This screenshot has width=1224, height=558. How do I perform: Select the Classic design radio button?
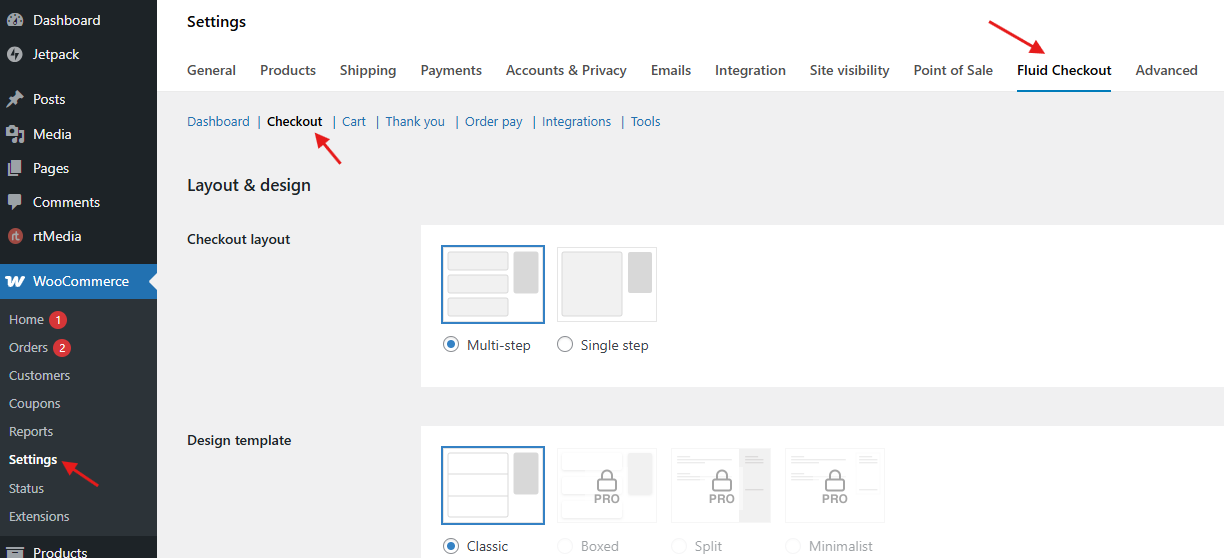pyautogui.click(x=451, y=546)
